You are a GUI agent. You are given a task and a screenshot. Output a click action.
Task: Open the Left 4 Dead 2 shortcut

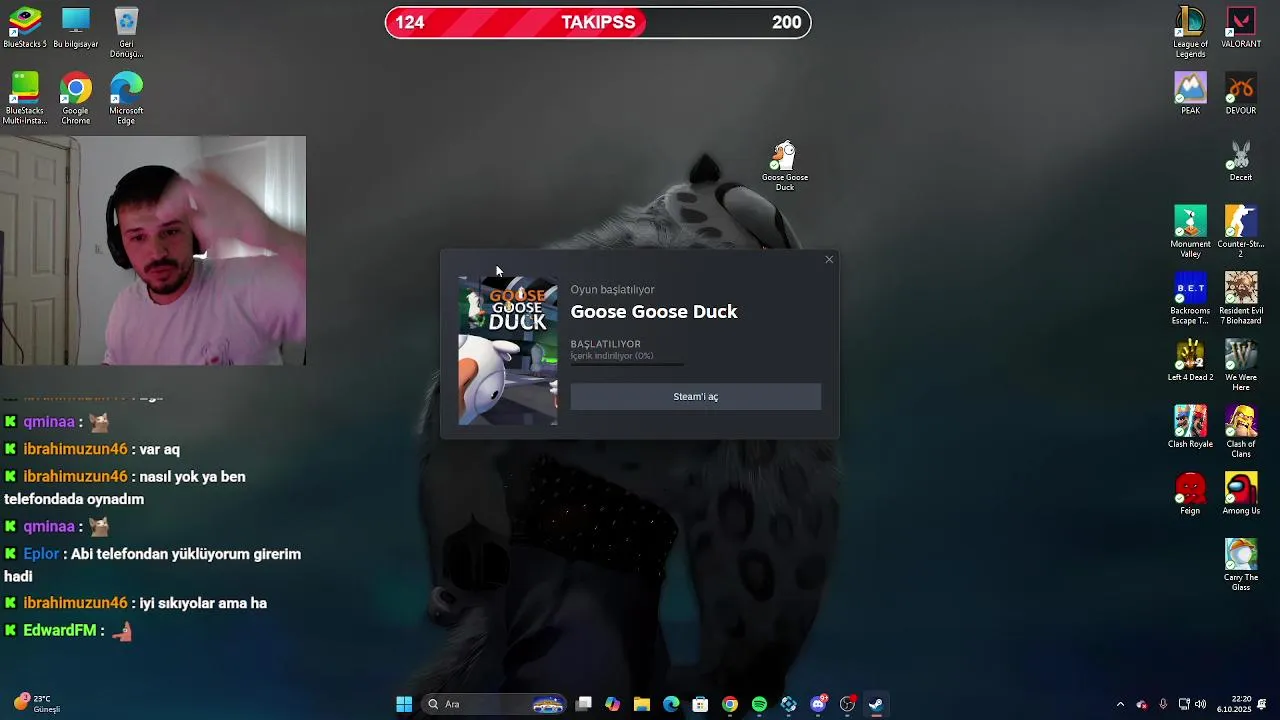pyautogui.click(x=1190, y=360)
